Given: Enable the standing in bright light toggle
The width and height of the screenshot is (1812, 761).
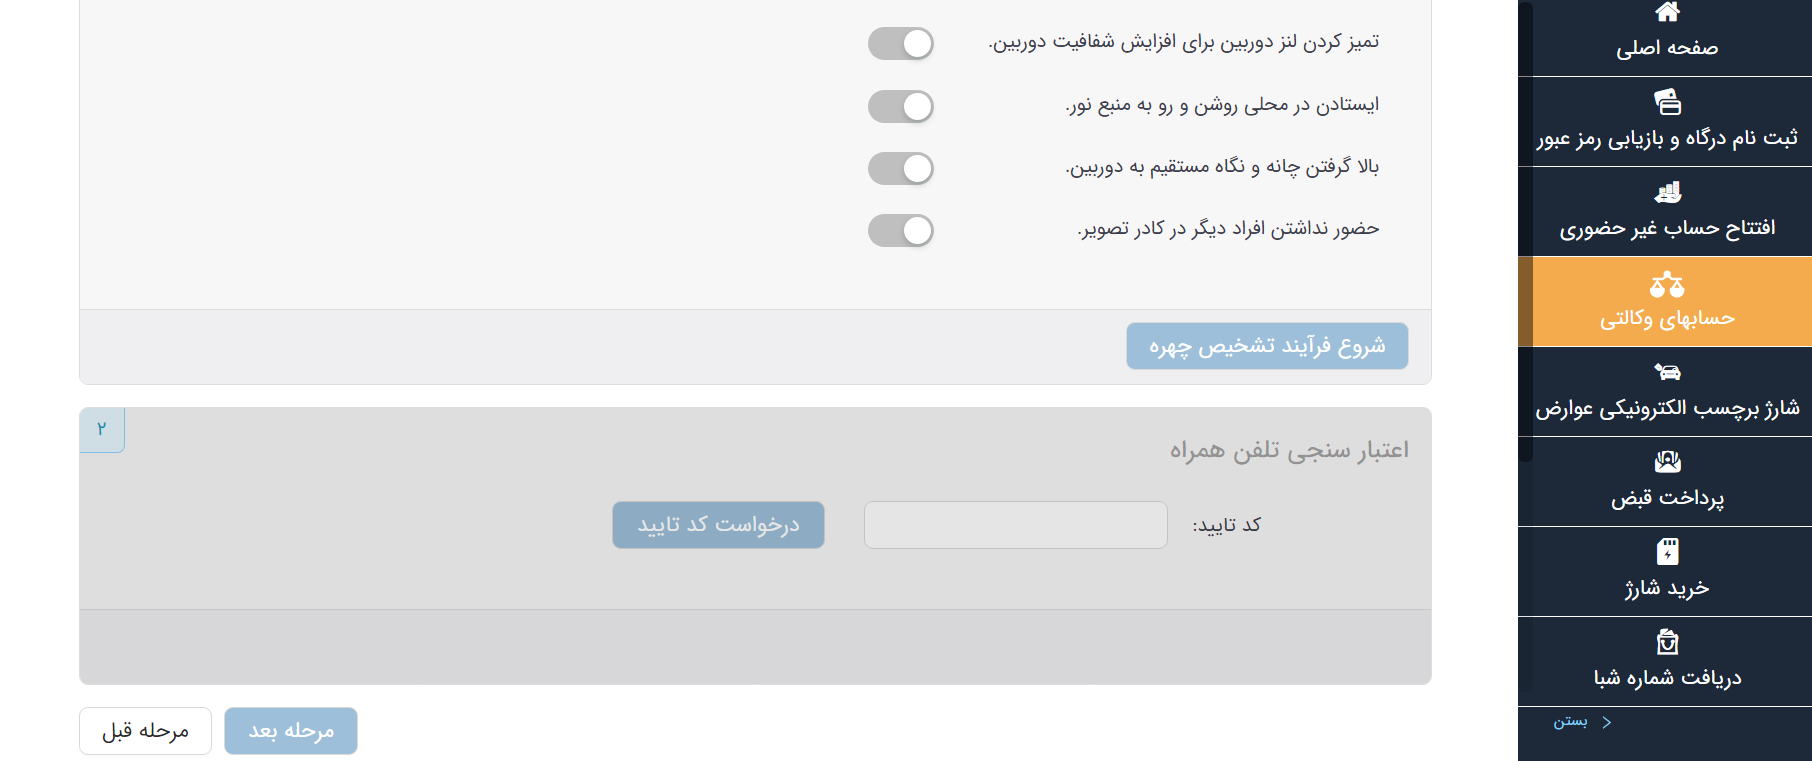Looking at the screenshot, I should coord(900,106).
